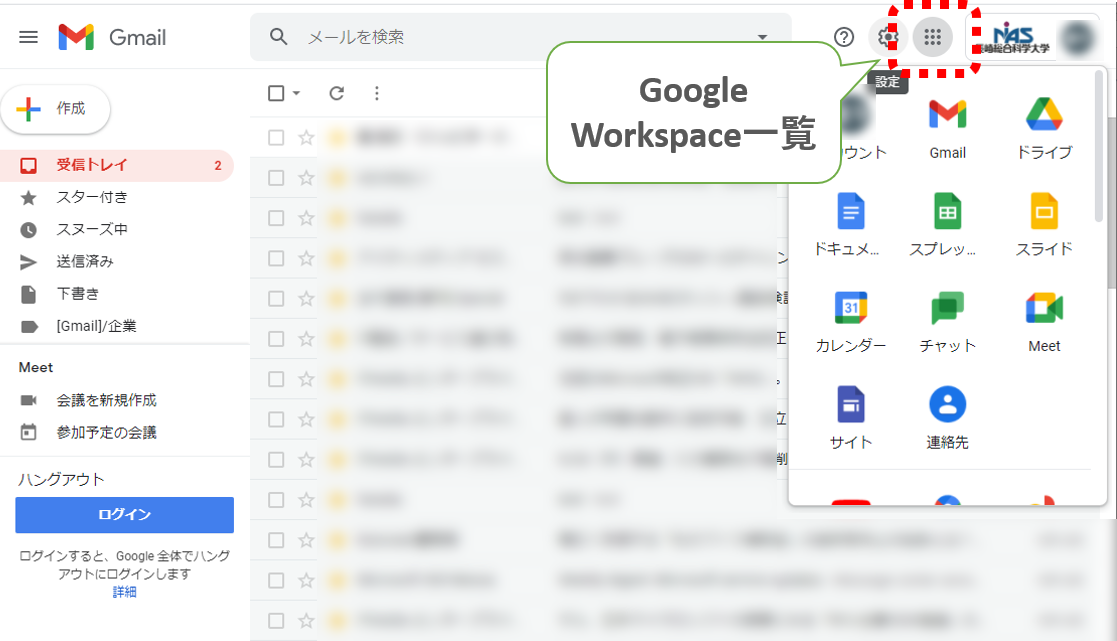Open ドライブ in the apps panel
1117x641 pixels.
[x=1044, y=129]
